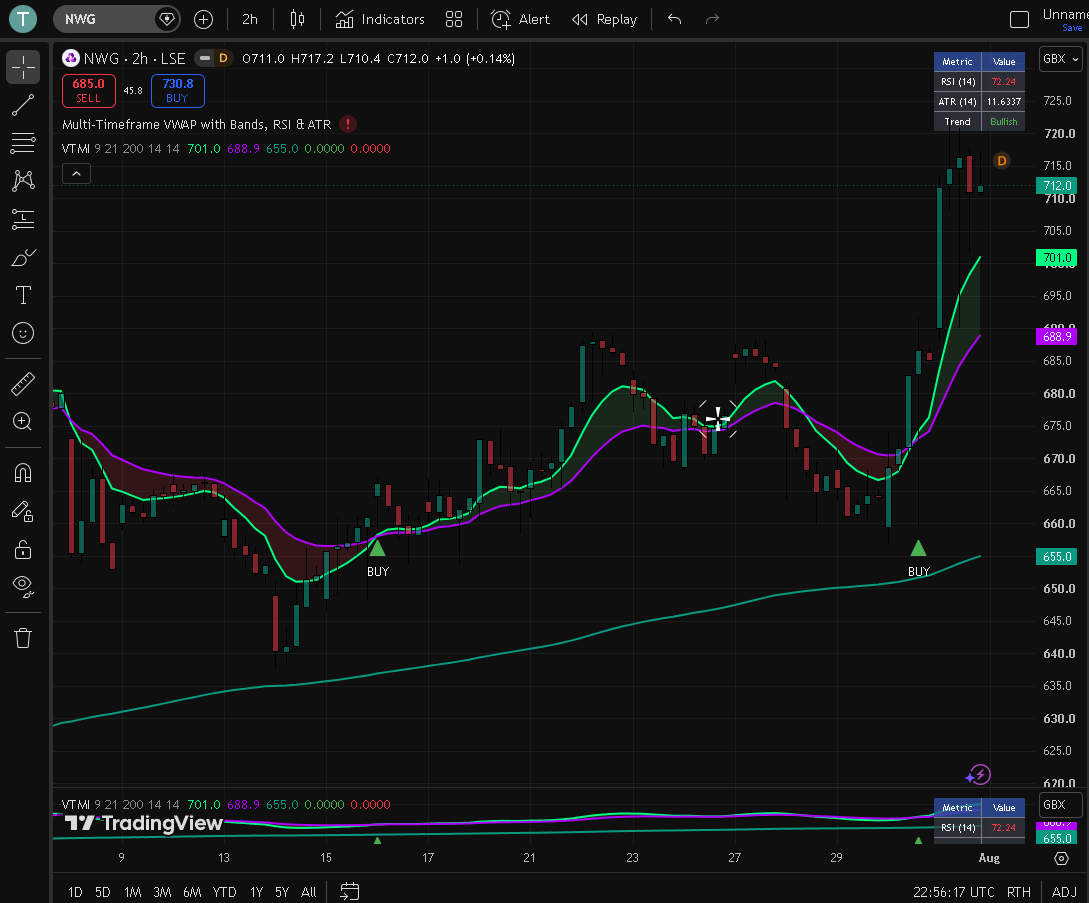This screenshot has height=903, width=1089.
Task: Remove objects with the trash icon
Action: click(x=23, y=638)
